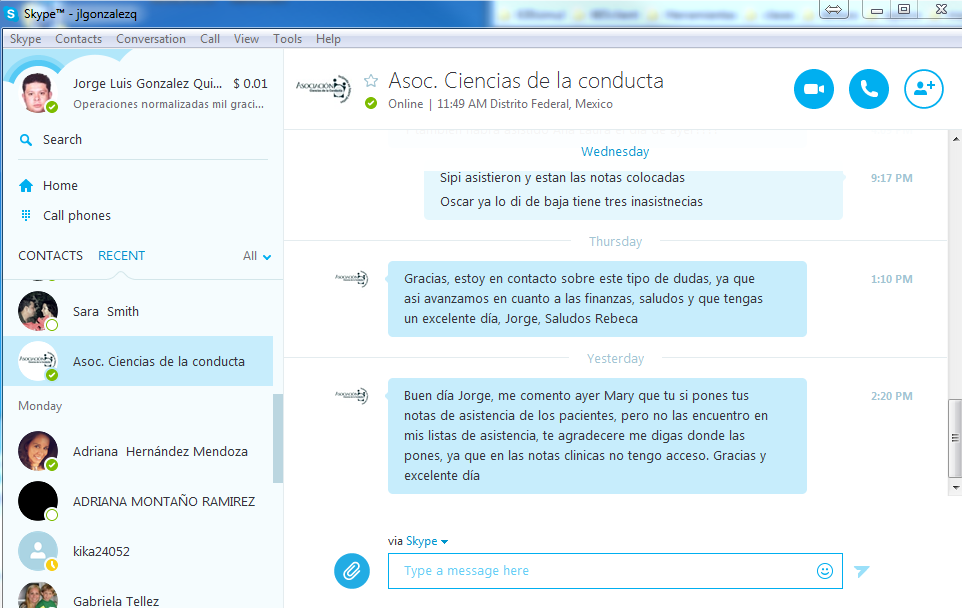The height and width of the screenshot is (608, 962).
Task: Click the $ 0.01 Skype credit balance
Action: click(250, 83)
